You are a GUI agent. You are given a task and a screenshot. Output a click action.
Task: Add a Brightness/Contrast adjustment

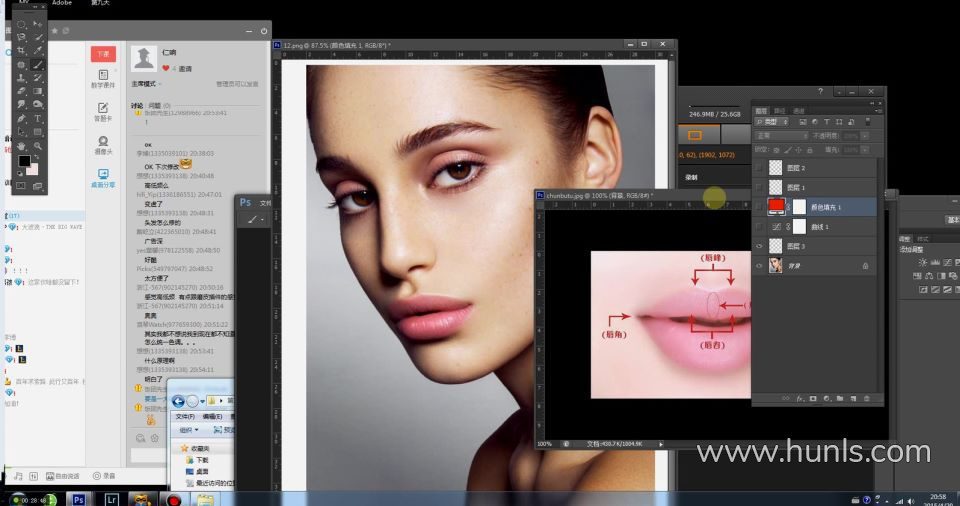(x=923, y=262)
